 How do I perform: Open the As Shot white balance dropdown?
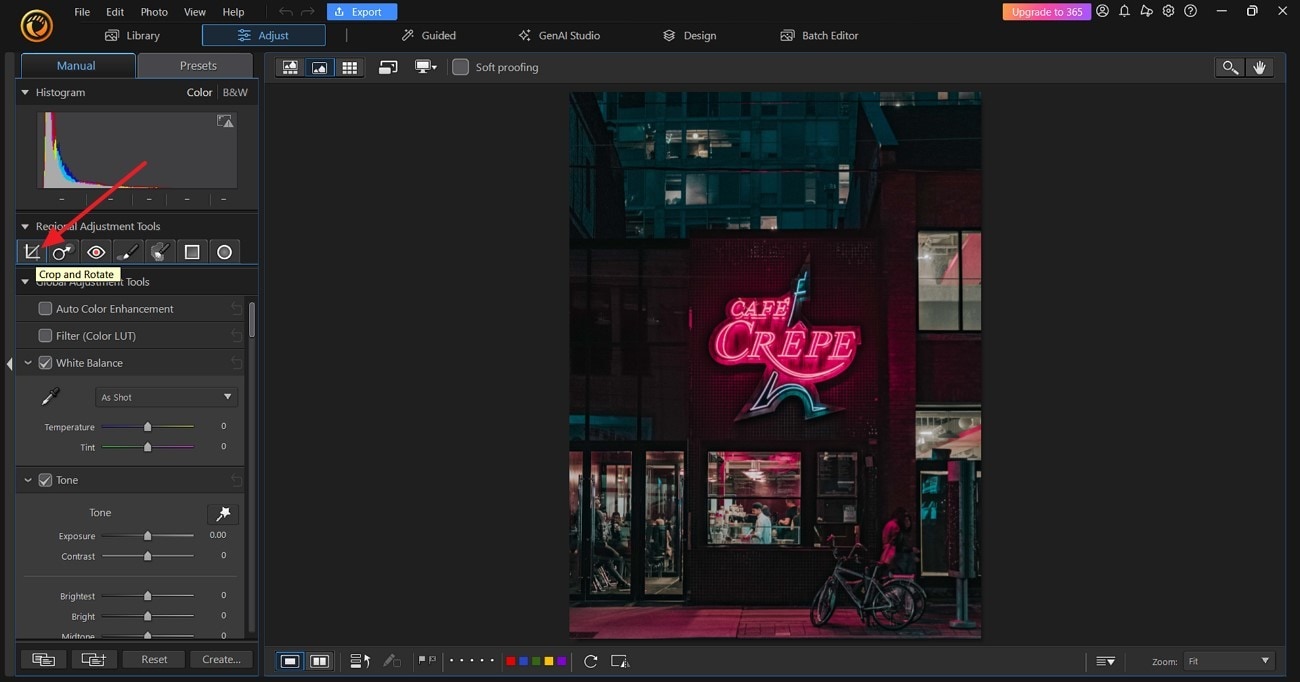pyautogui.click(x=167, y=397)
